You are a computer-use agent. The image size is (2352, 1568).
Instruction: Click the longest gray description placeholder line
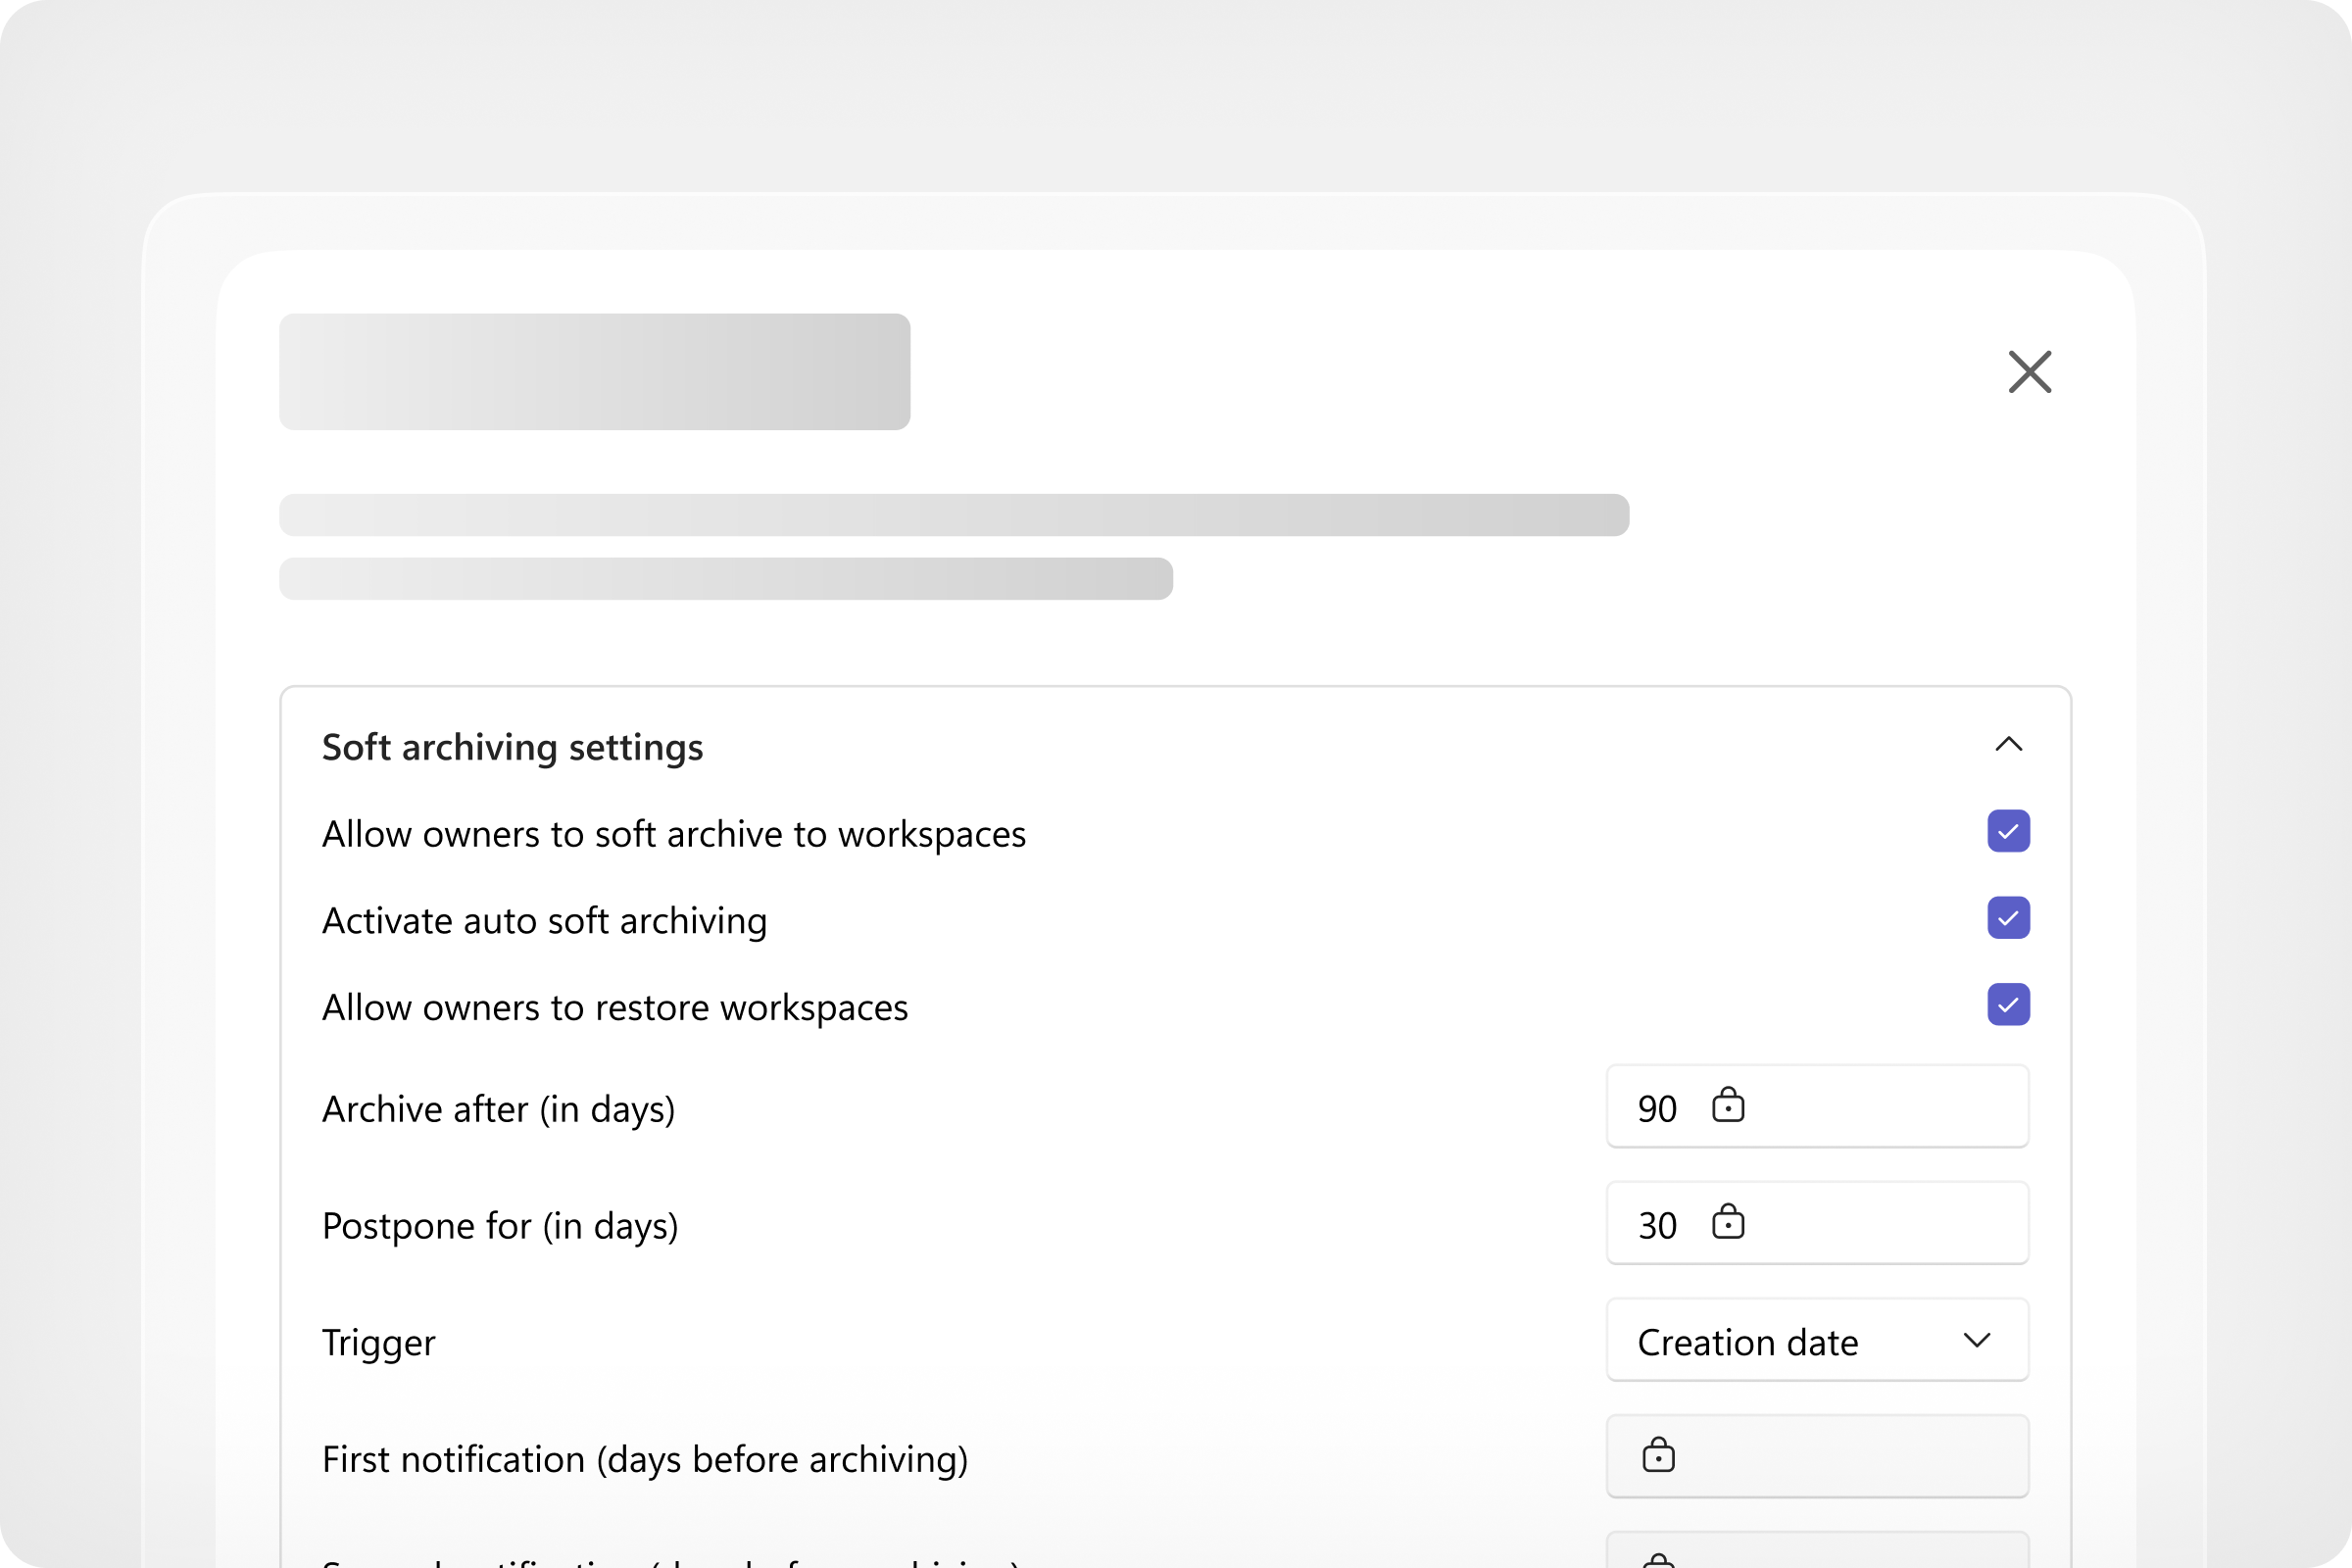pyautogui.click(x=953, y=515)
